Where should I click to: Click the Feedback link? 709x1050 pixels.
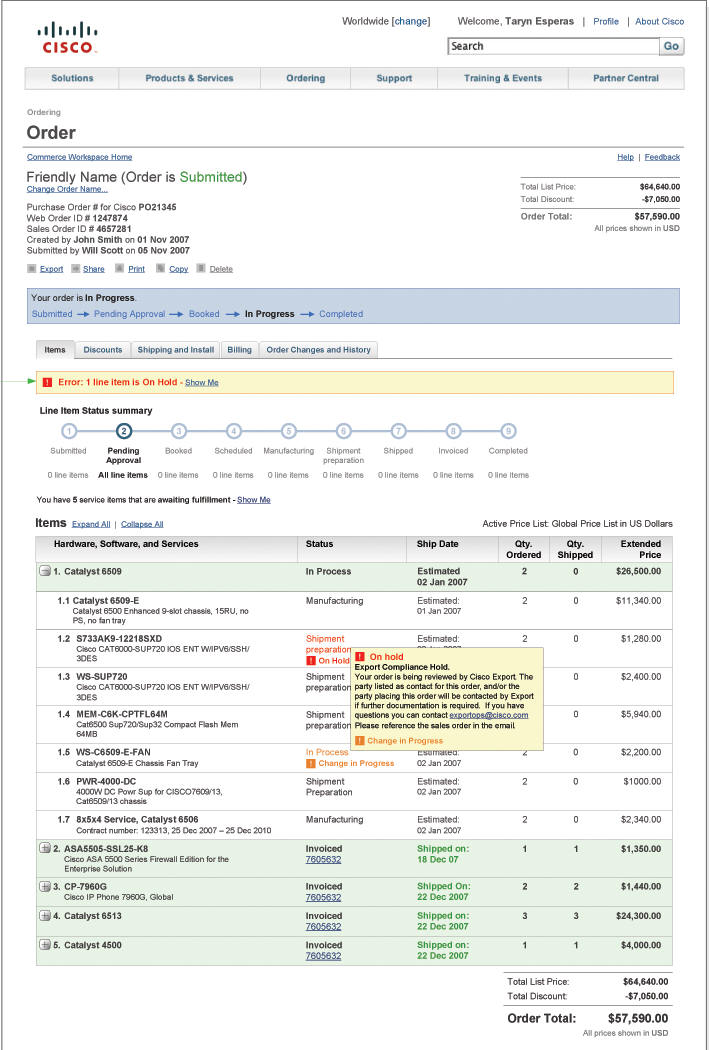(662, 157)
